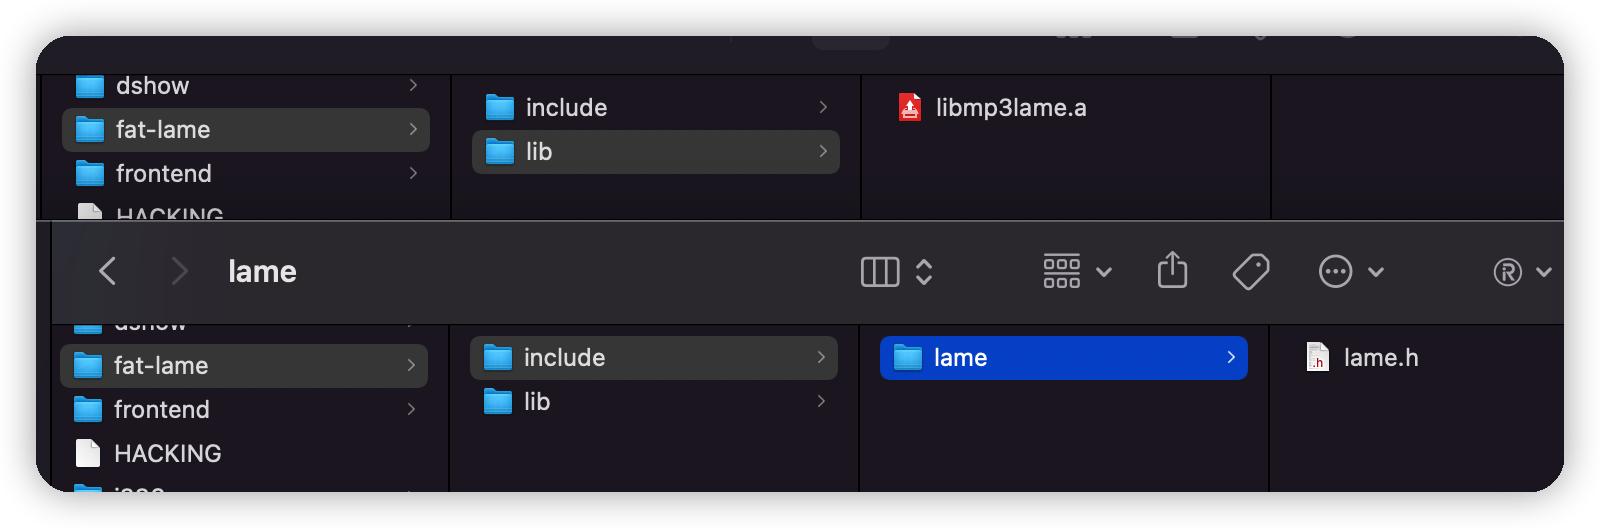
Task: Click the Share icon in toolbar
Action: click(1172, 271)
